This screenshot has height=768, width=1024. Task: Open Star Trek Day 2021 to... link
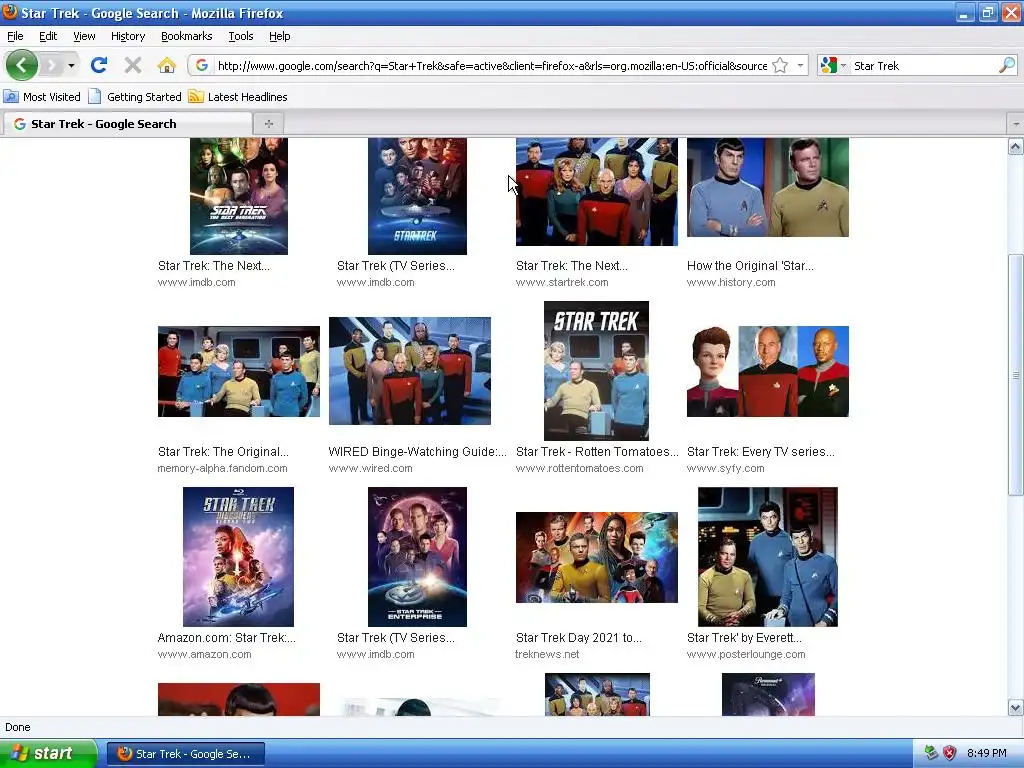tap(579, 638)
